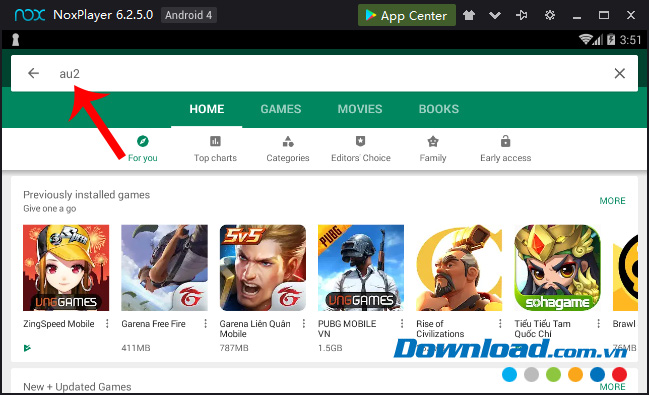Click the toolbar pin icon in title bar
This screenshot has width=649, height=395.
click(x=522, y=15)
